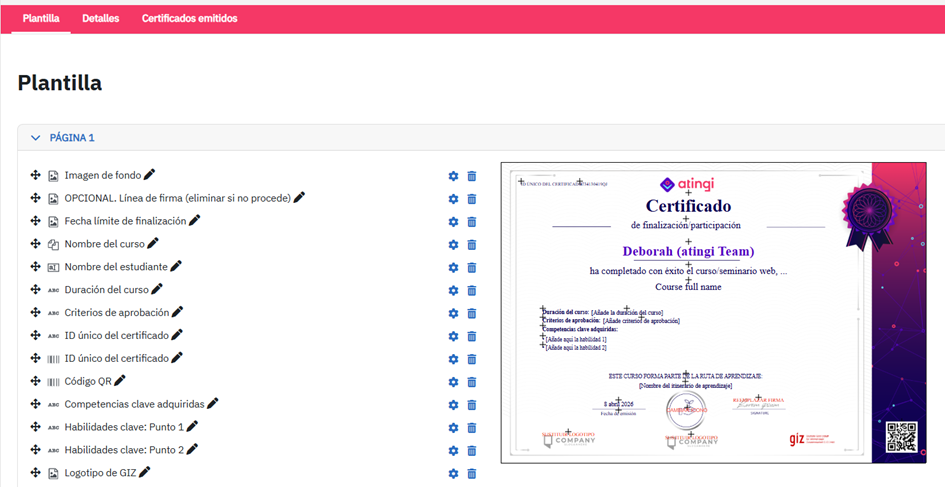Screen dimensions: 945x487
Task: Open the Certificados emitidos tab
Action: 189,19
